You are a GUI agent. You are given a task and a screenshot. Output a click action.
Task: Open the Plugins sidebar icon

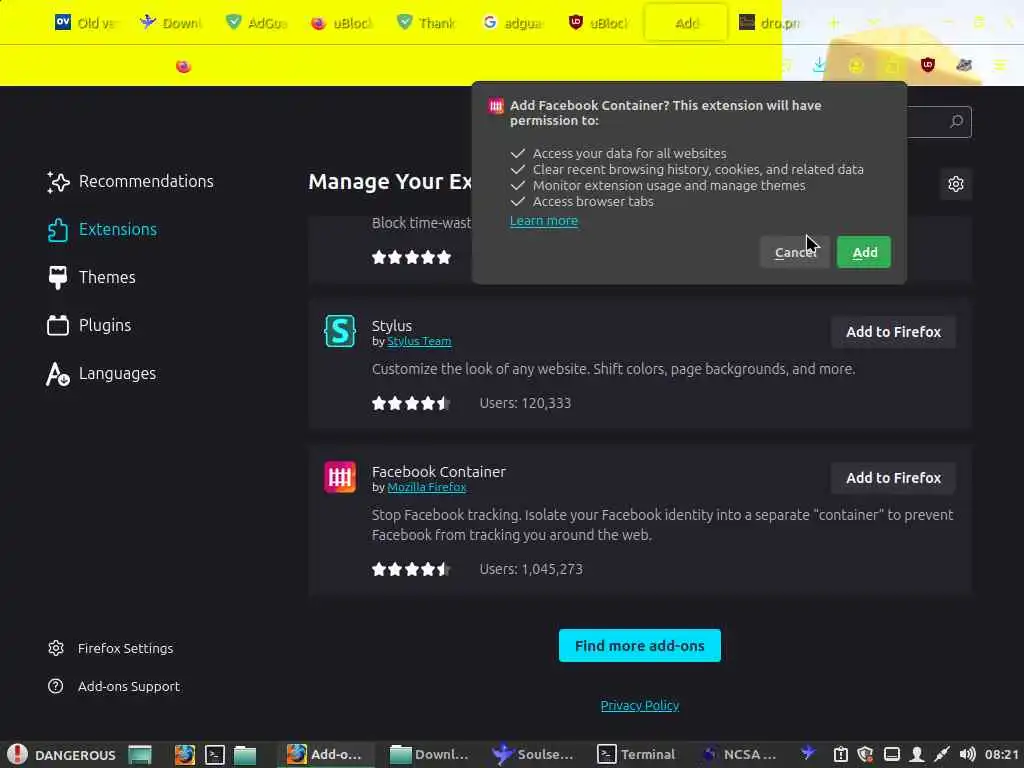click(x=57, y=325)
